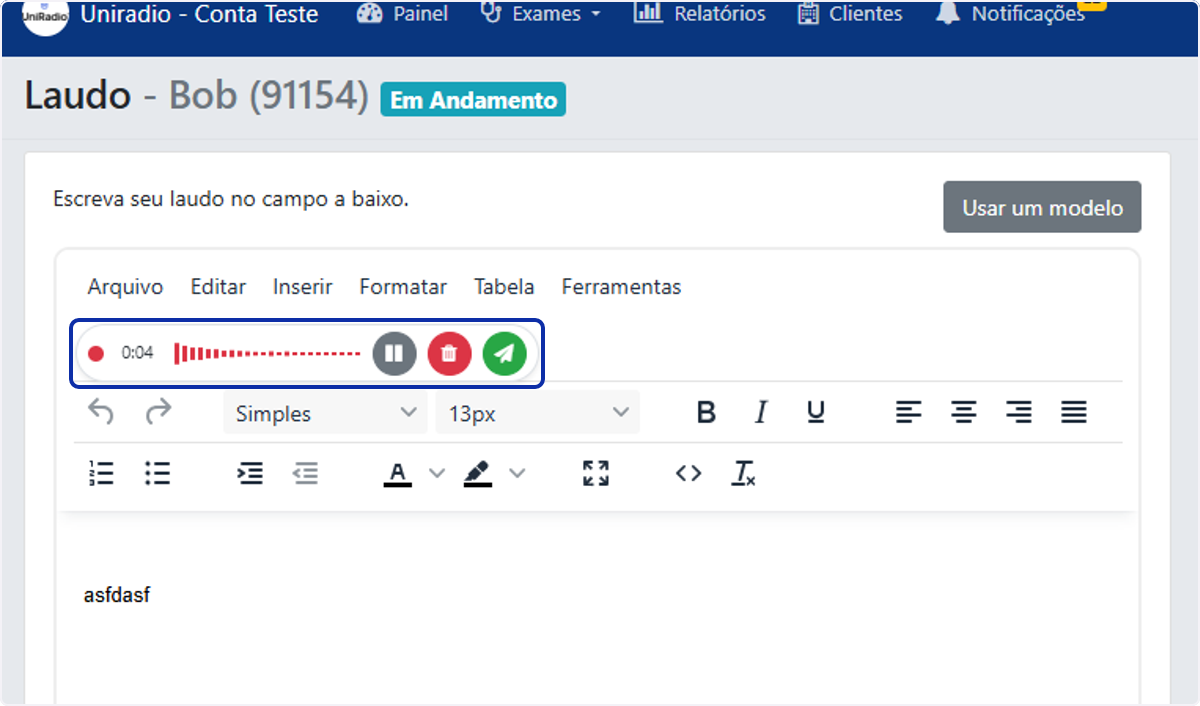The width and height of the screenshot is (1200, 706).
Task: Click the Usar um modelo button
Action: point(1042,207)
